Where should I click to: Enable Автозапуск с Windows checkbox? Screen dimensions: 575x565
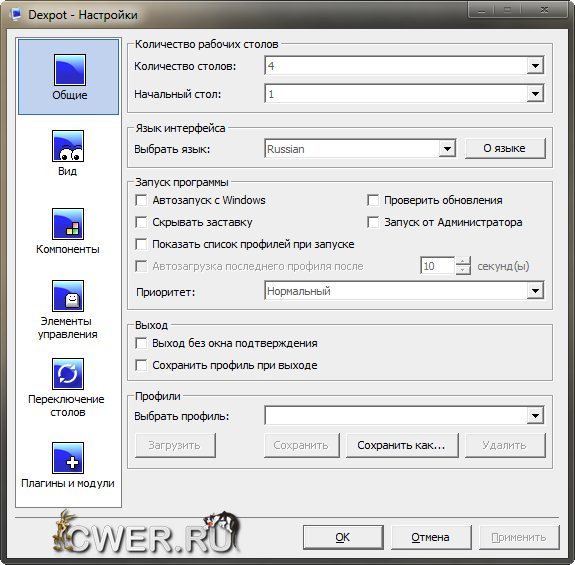(x=141, y=200)
